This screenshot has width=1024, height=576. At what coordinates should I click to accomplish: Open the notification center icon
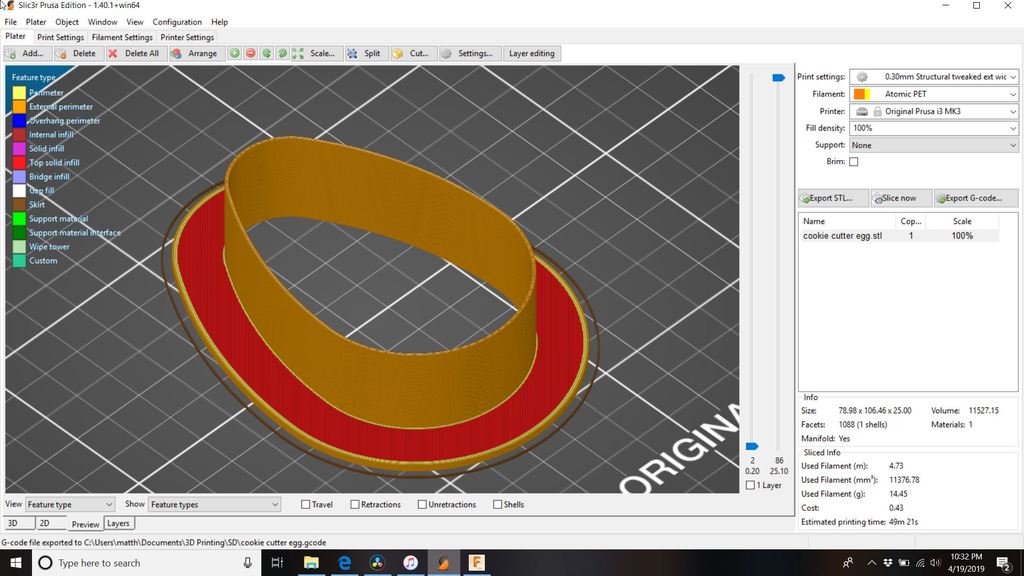[x=1004, y=562]
